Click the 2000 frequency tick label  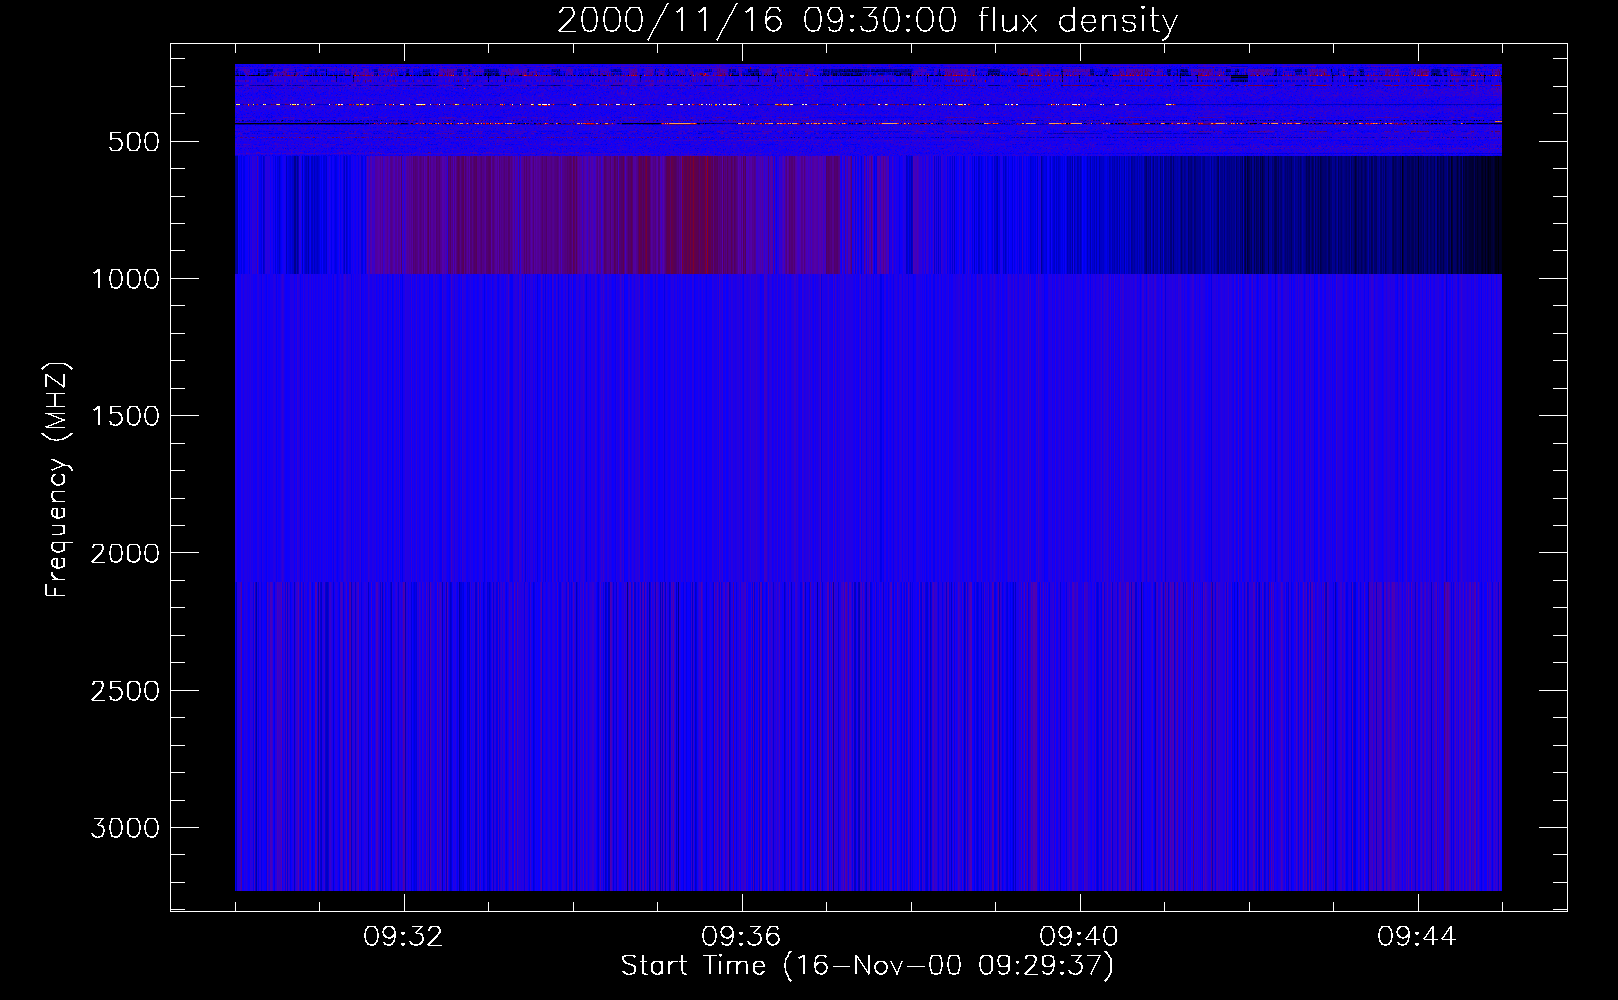click(x=125, y=553)
